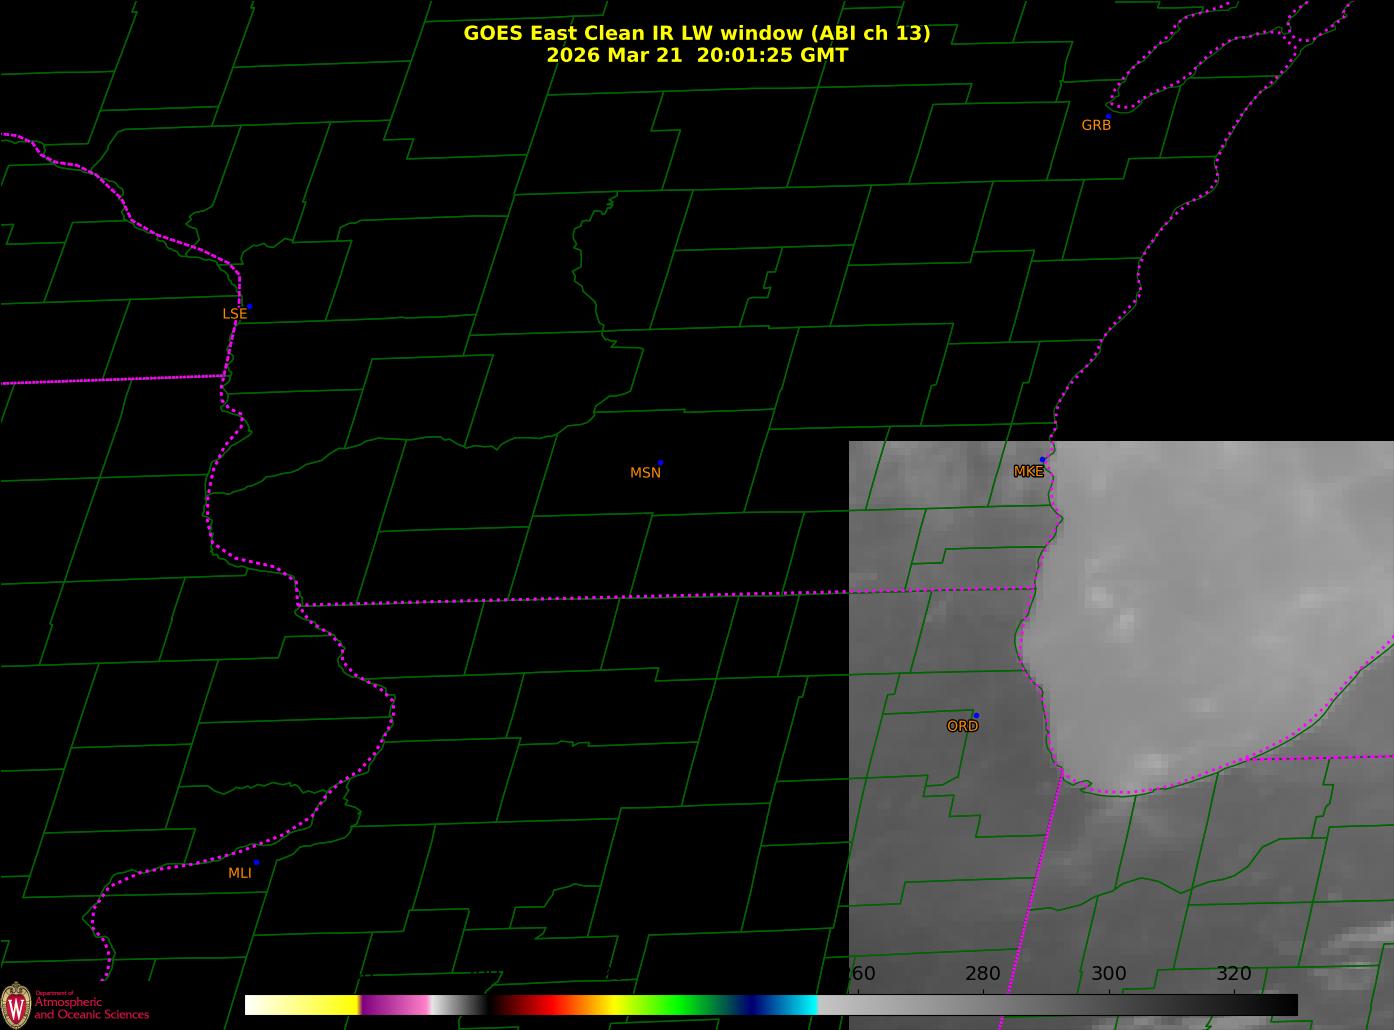Click the blue station dot at MLI

point(256,862)
